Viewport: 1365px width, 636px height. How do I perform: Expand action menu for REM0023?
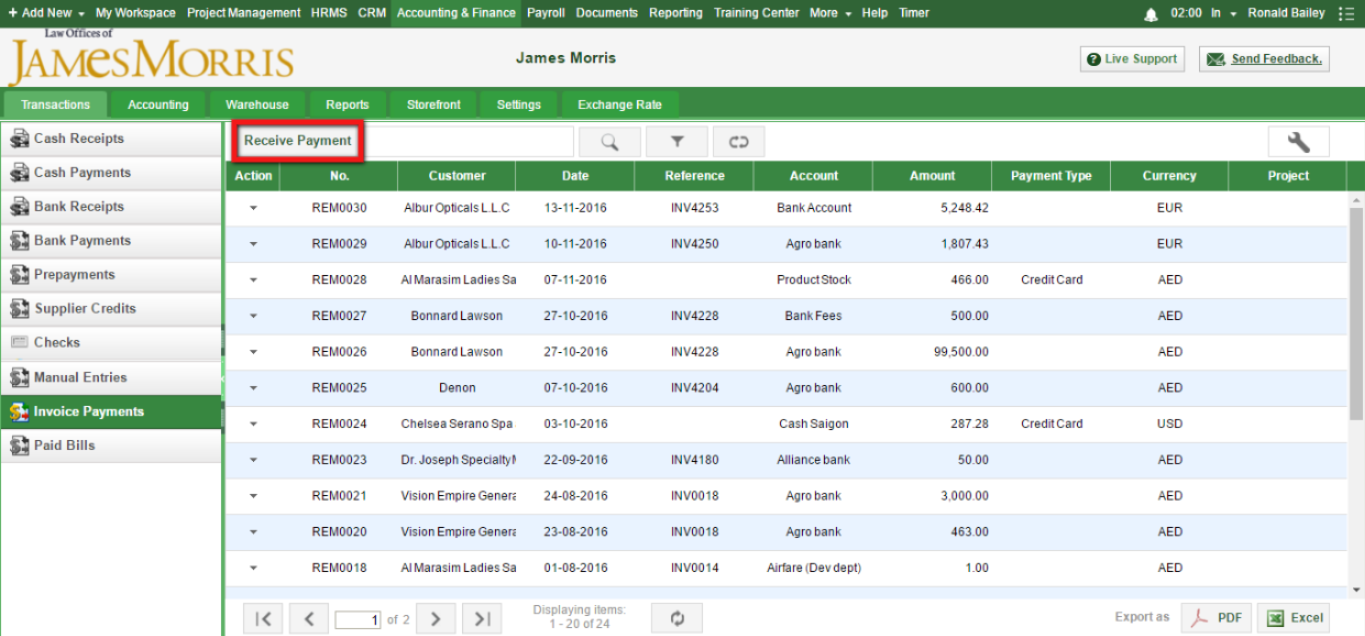pos(253,460)
